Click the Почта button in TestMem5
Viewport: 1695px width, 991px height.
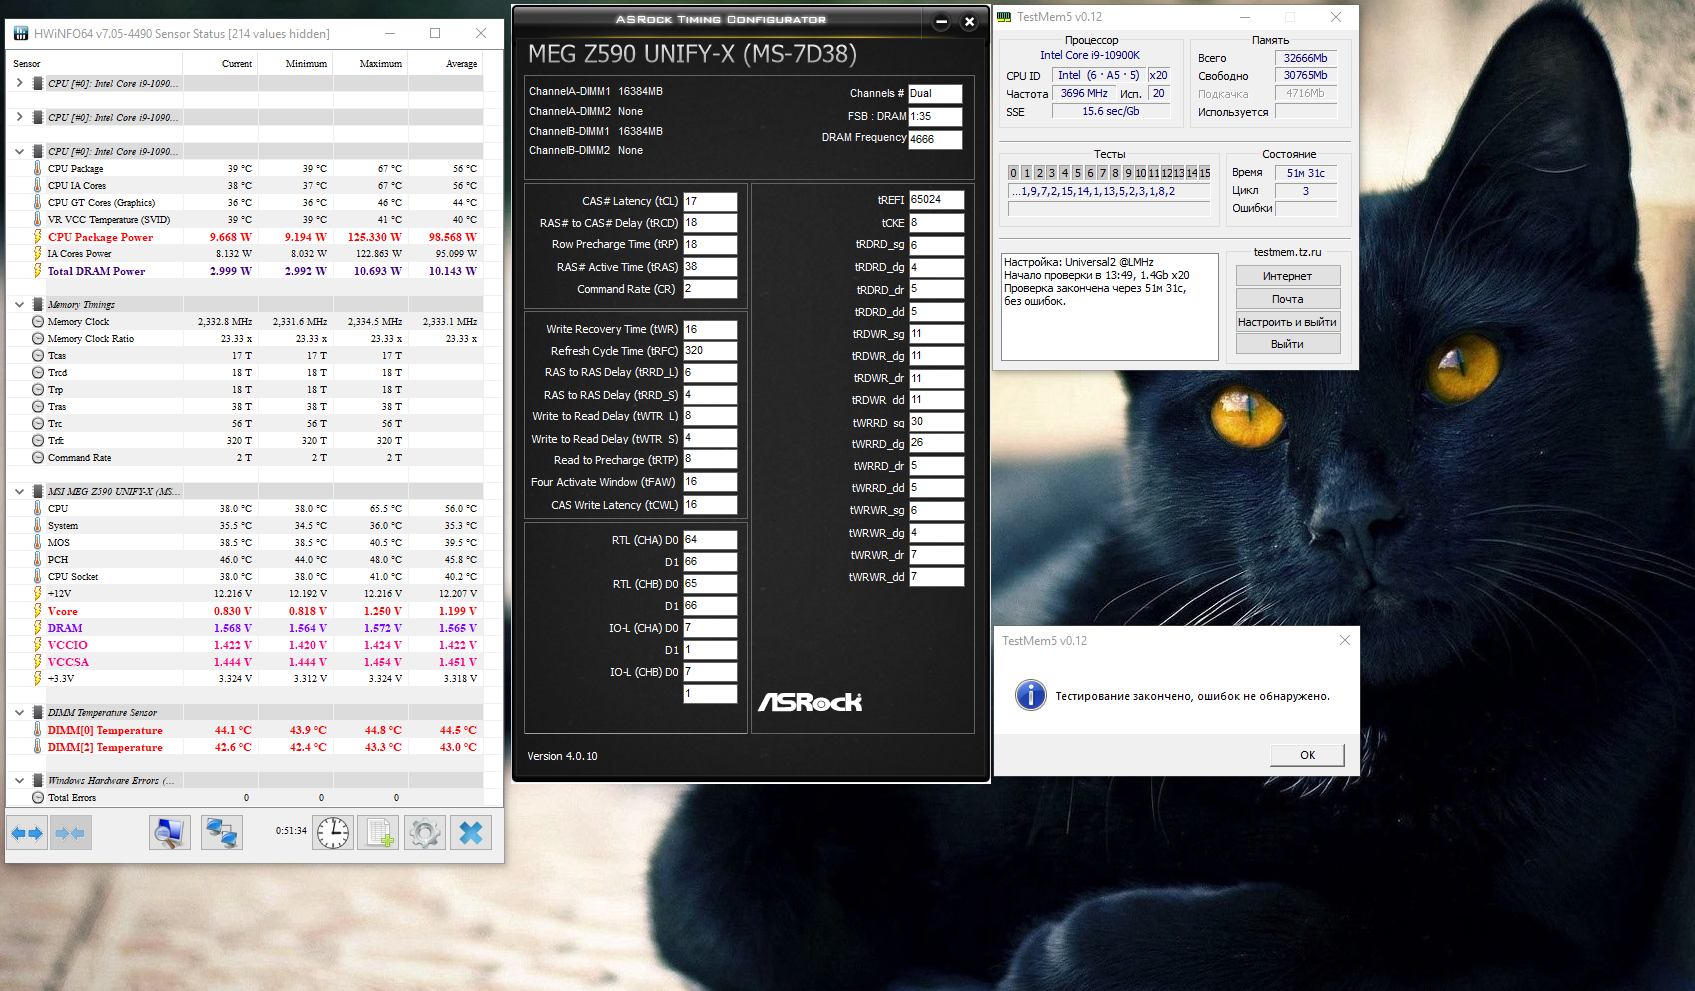click(x=1287, y=299)
